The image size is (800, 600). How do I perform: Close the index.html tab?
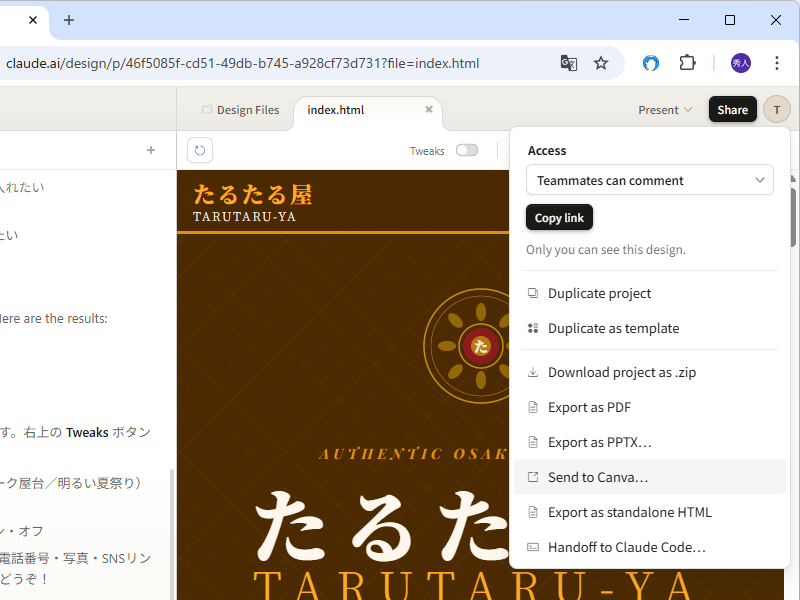429,110
